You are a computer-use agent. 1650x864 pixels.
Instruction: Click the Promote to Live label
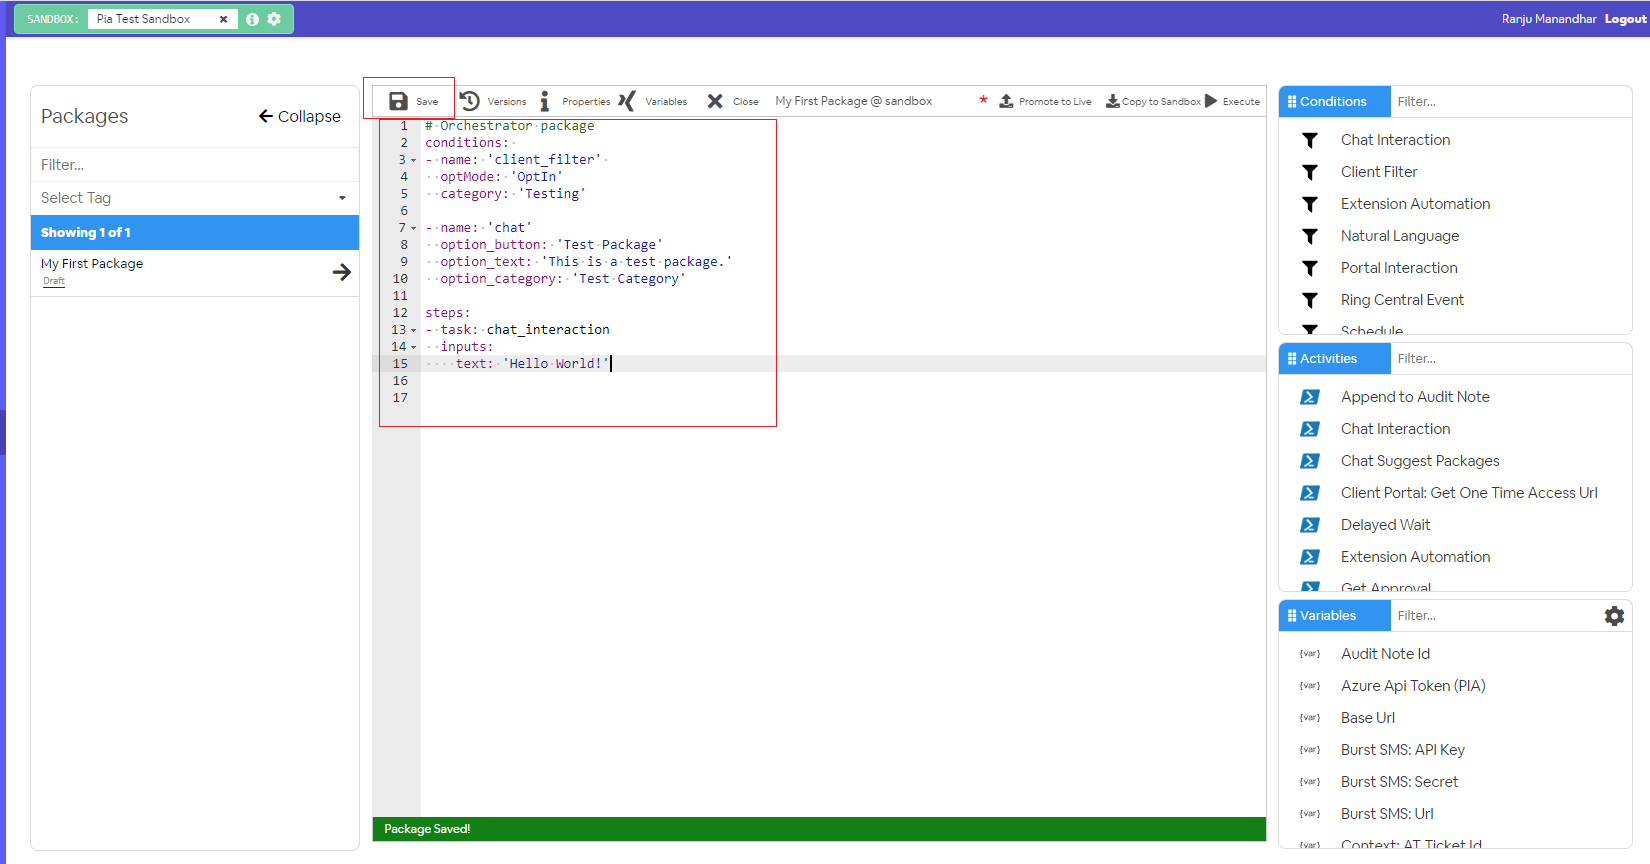point(1055,102)
